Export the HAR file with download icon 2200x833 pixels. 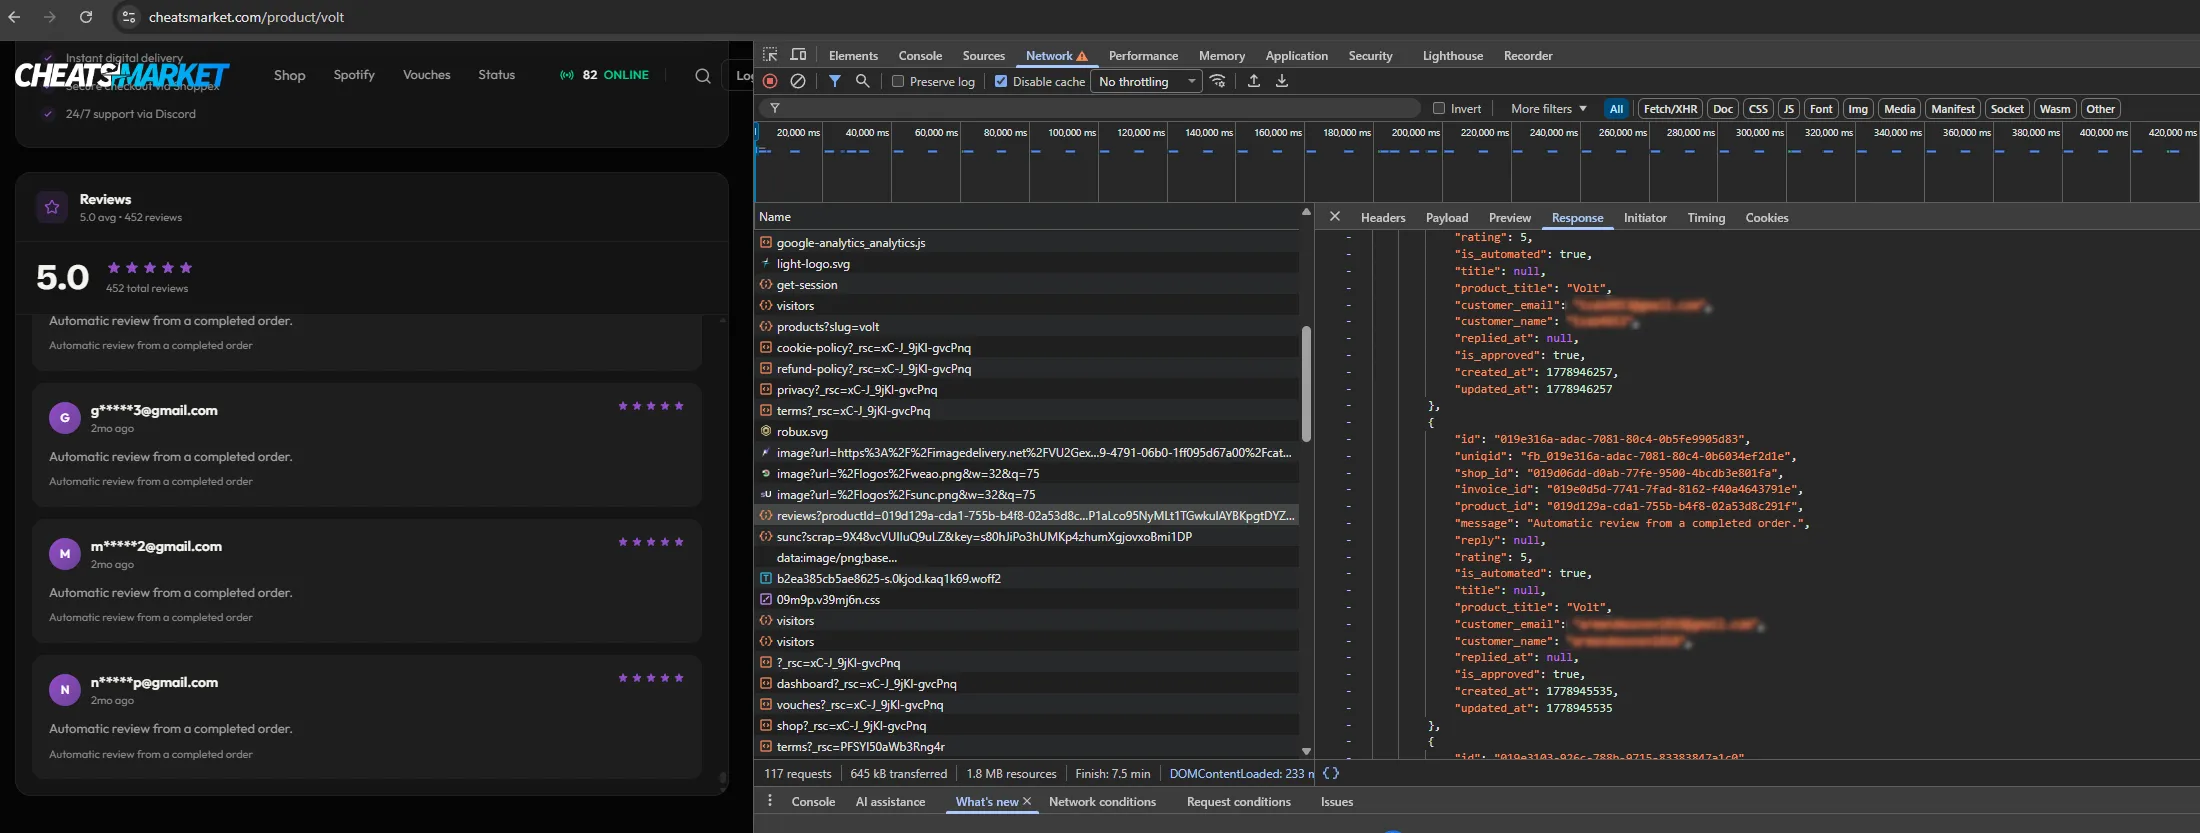click(1282, 81)
